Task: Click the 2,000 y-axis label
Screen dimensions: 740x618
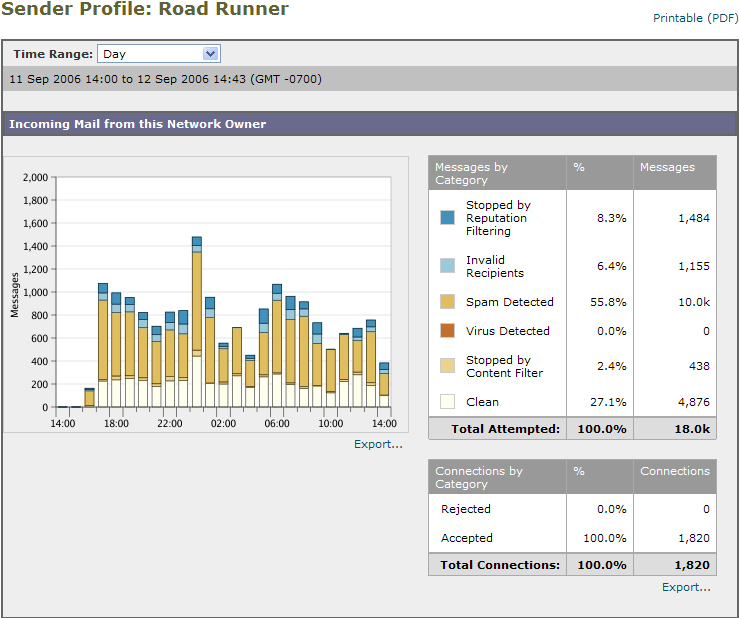Action: tap(35, 178)
